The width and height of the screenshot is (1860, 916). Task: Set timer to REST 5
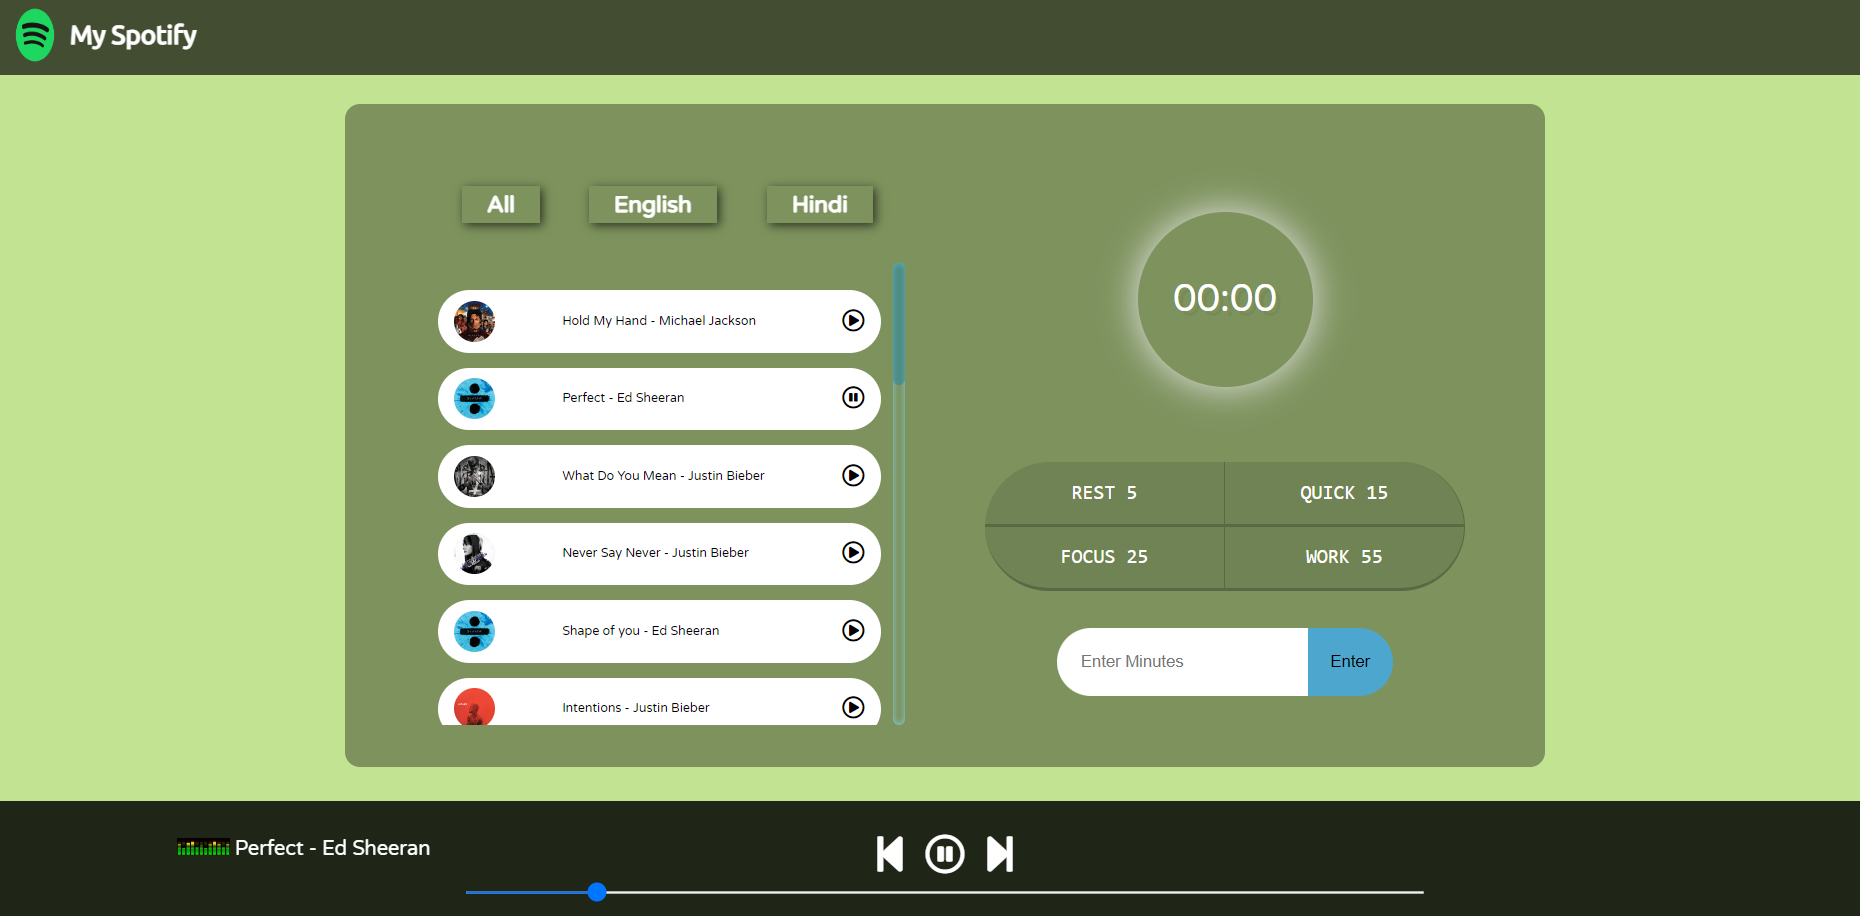(1105, 493)
